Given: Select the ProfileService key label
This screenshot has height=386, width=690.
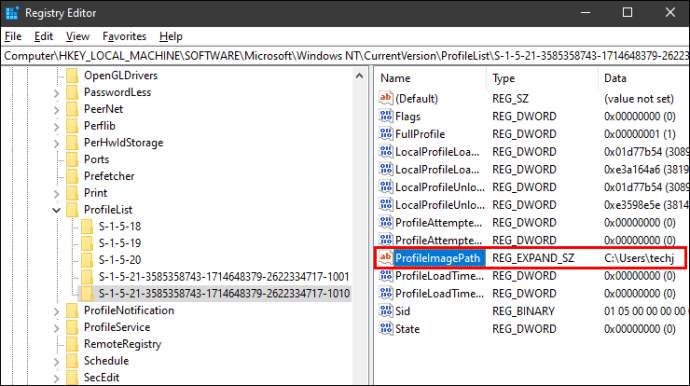Looking at the screenshot, I should (117, 327).
